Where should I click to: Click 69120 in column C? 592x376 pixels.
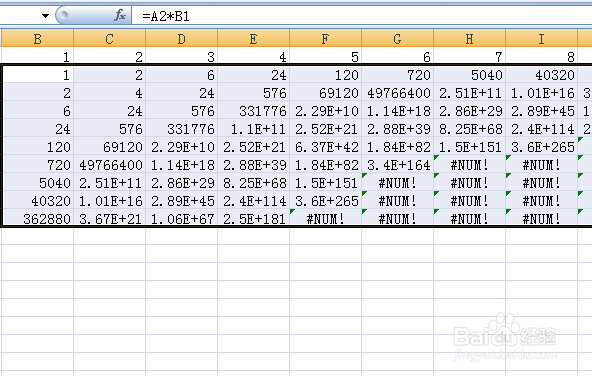109,147
